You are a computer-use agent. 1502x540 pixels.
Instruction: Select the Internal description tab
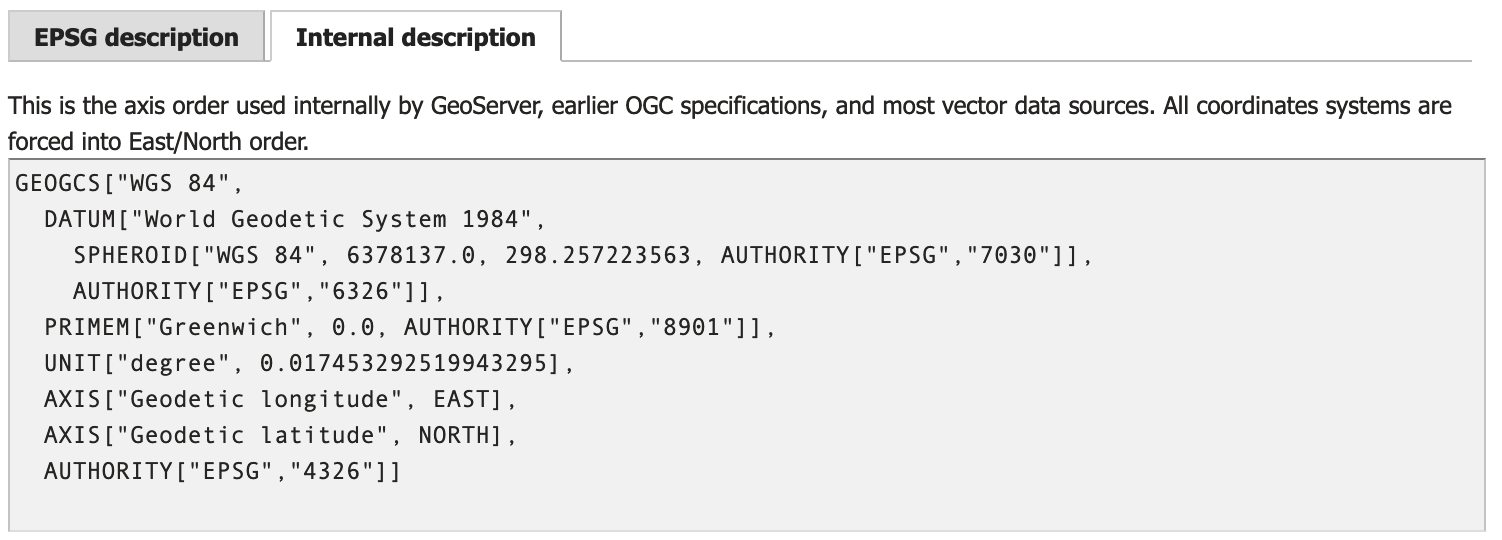pyautogui.click(x=415, y=38)
